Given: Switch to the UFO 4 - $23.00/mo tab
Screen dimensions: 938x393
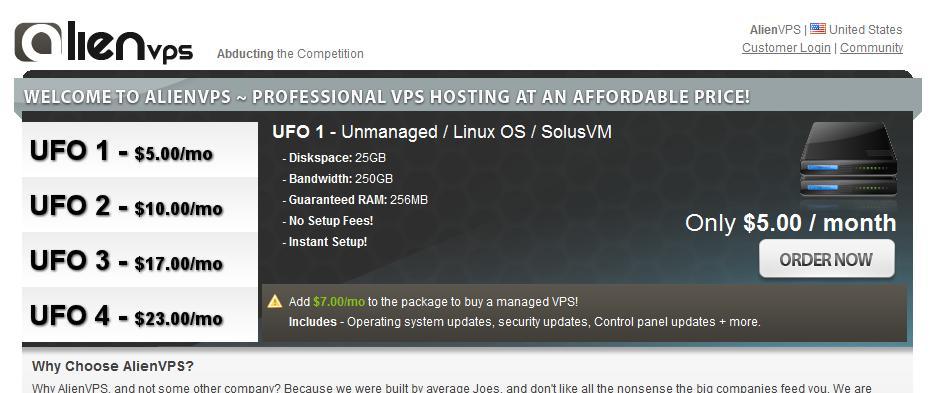Looking at the screenshot, I should tap(140, 315).
